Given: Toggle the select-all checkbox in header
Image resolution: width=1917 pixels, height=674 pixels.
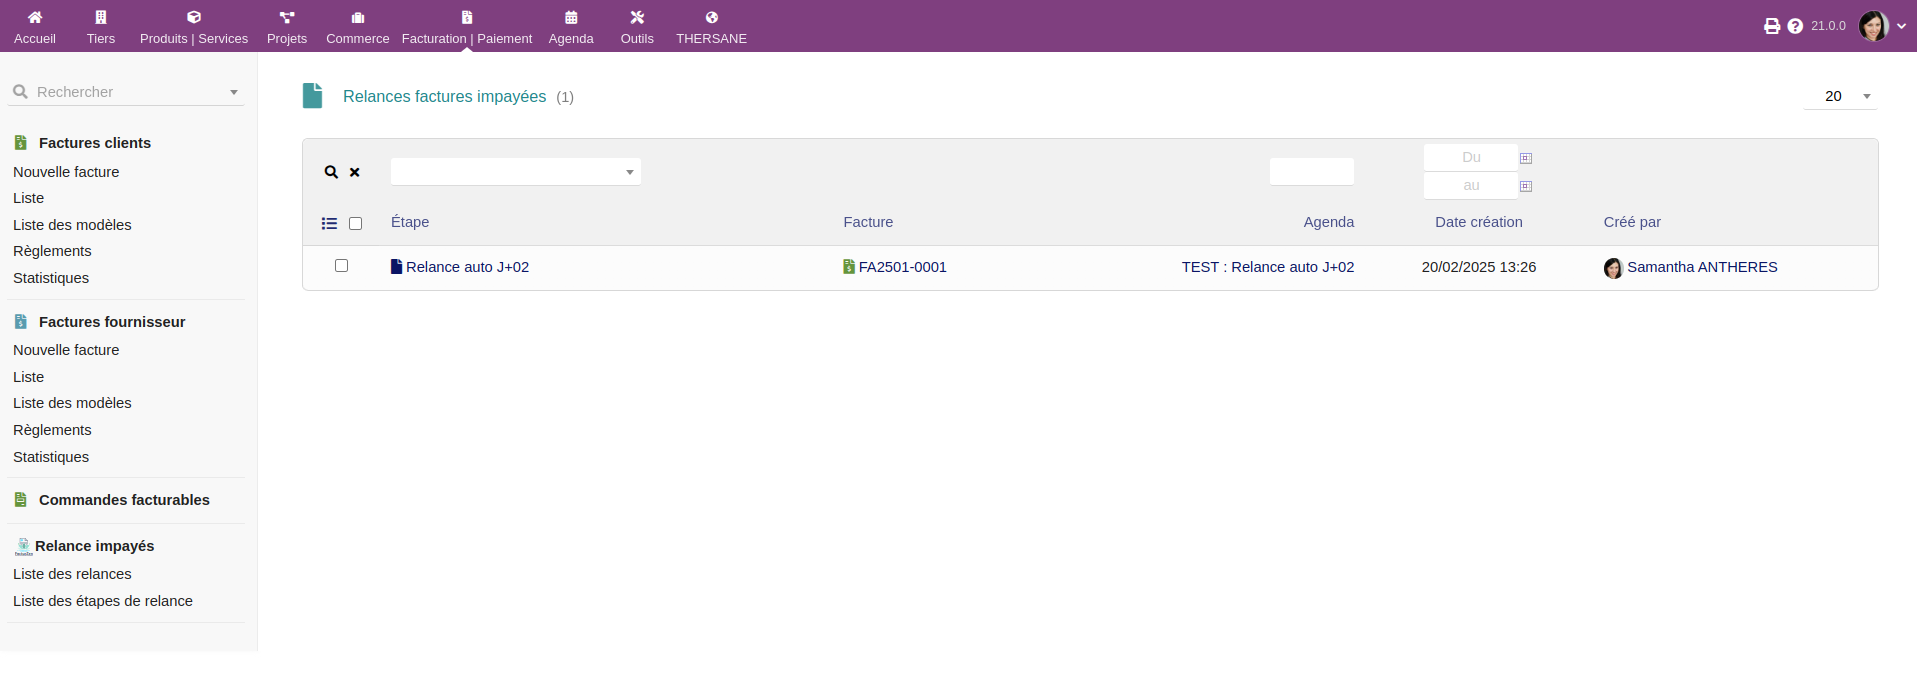Looking at the screenshot, I should pyautogui.click(x=355, y=223).
